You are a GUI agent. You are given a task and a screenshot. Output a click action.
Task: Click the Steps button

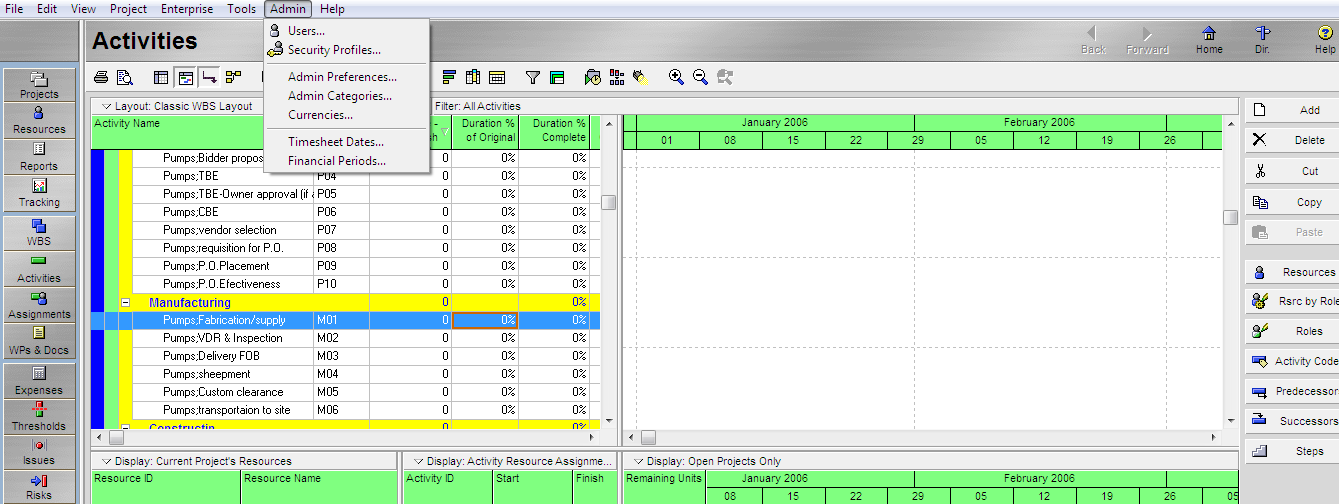tap(1292, 451)
